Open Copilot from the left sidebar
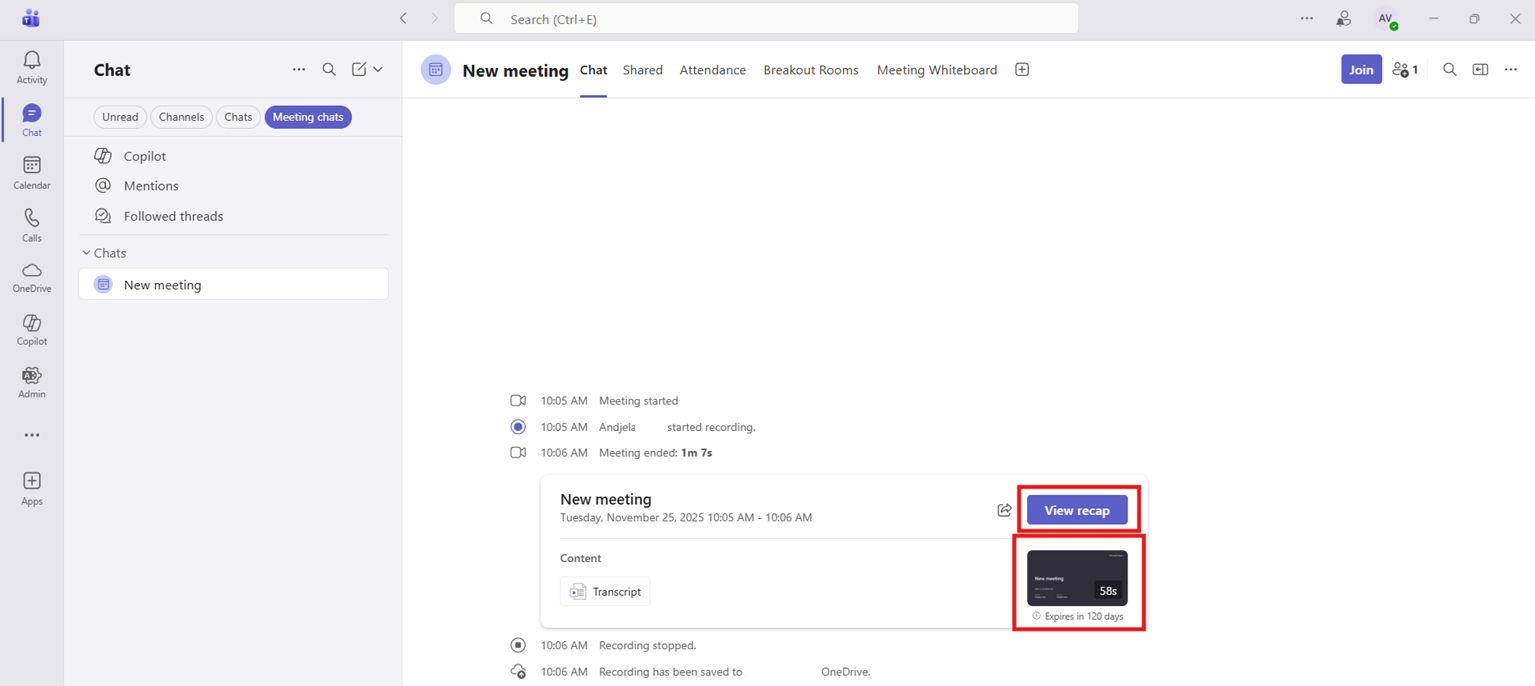The height and width of the screenshot is (686, 1535). tap(31, 330)
